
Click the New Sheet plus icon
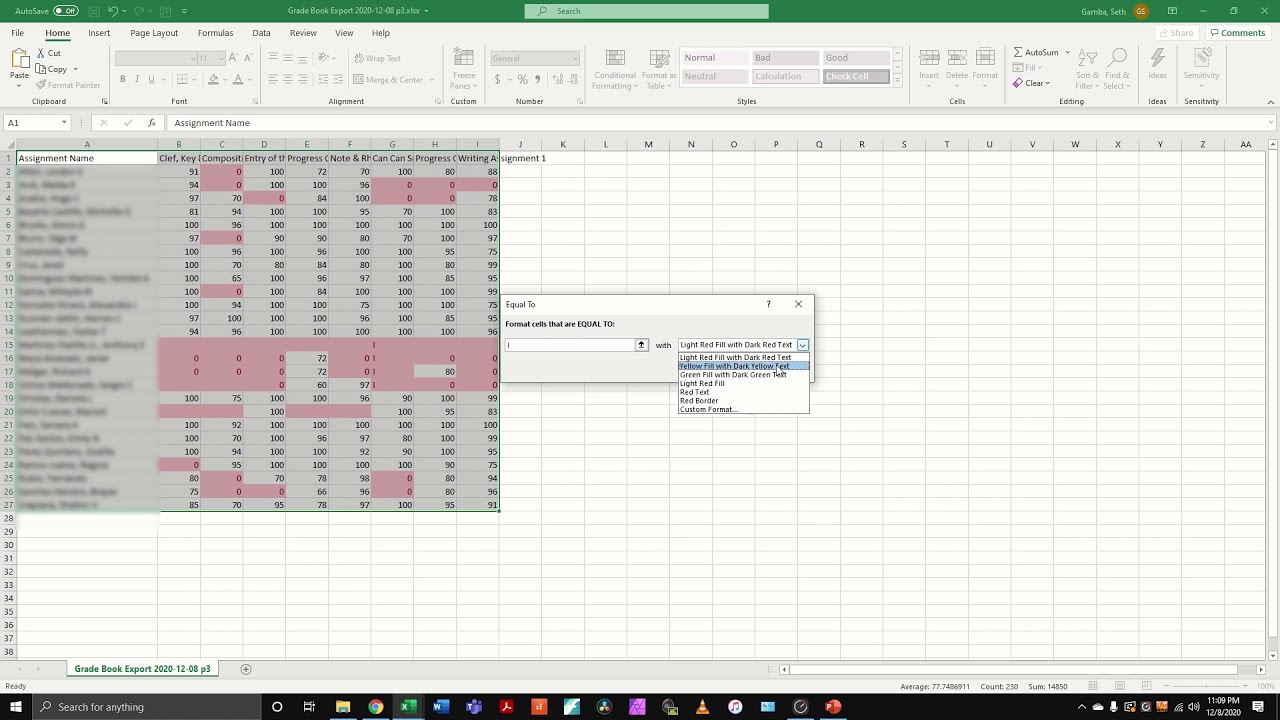pyautogui.click(x=246, y=669)
